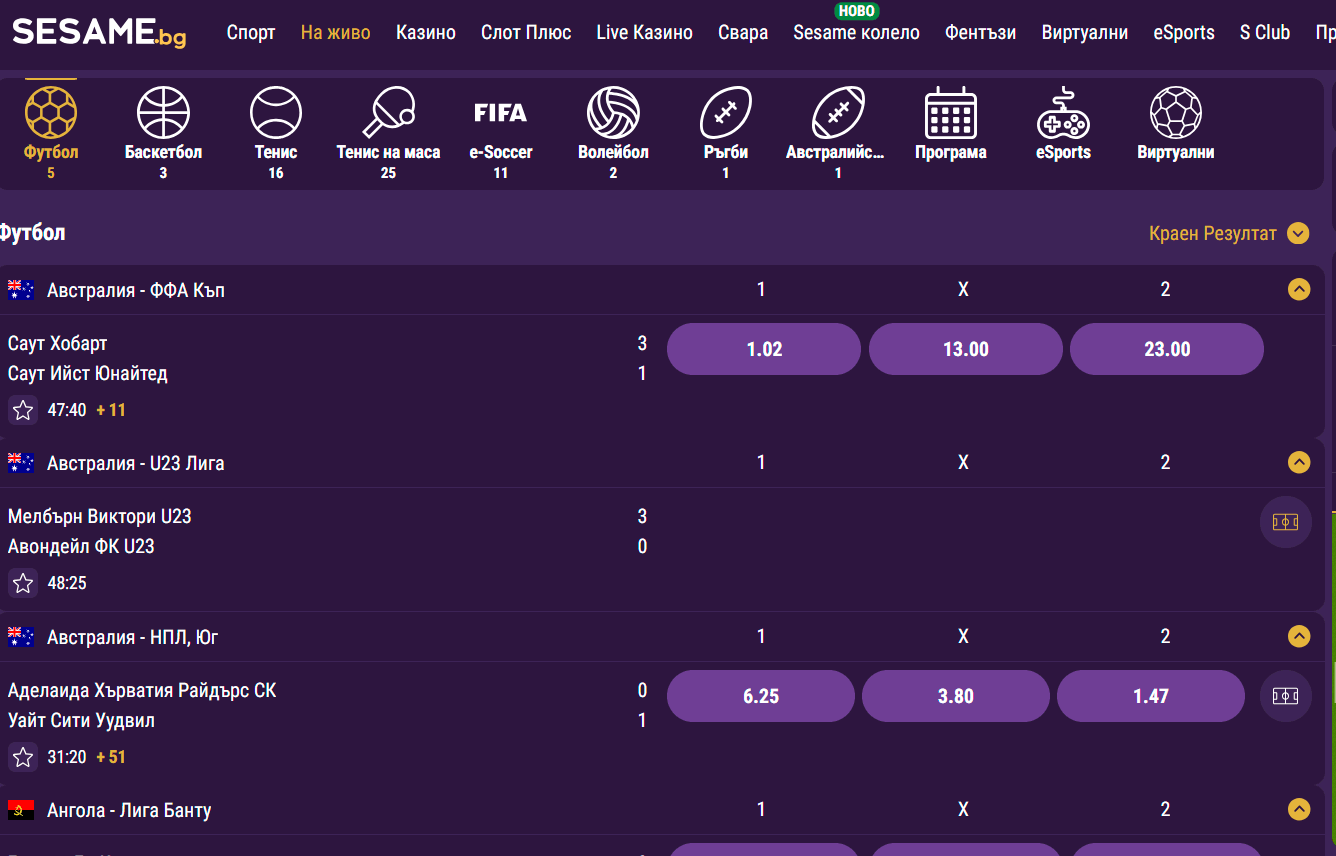Select the FIFA e-Soccer icon

click(500, 112)
